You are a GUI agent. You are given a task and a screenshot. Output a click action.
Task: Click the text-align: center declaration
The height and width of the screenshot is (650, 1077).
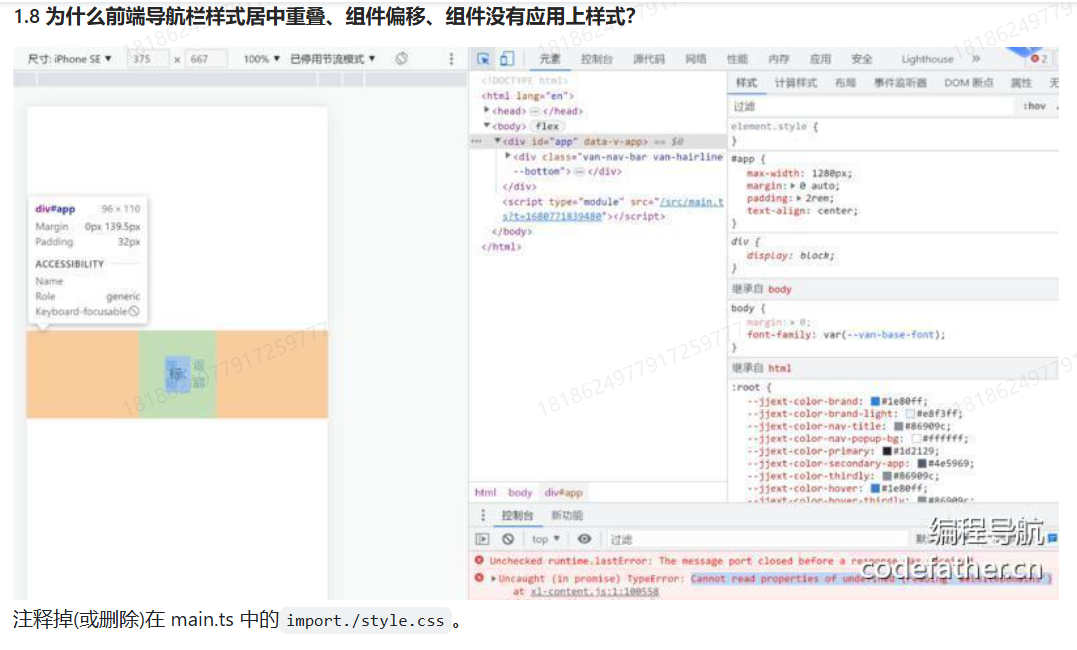(802, 211)
